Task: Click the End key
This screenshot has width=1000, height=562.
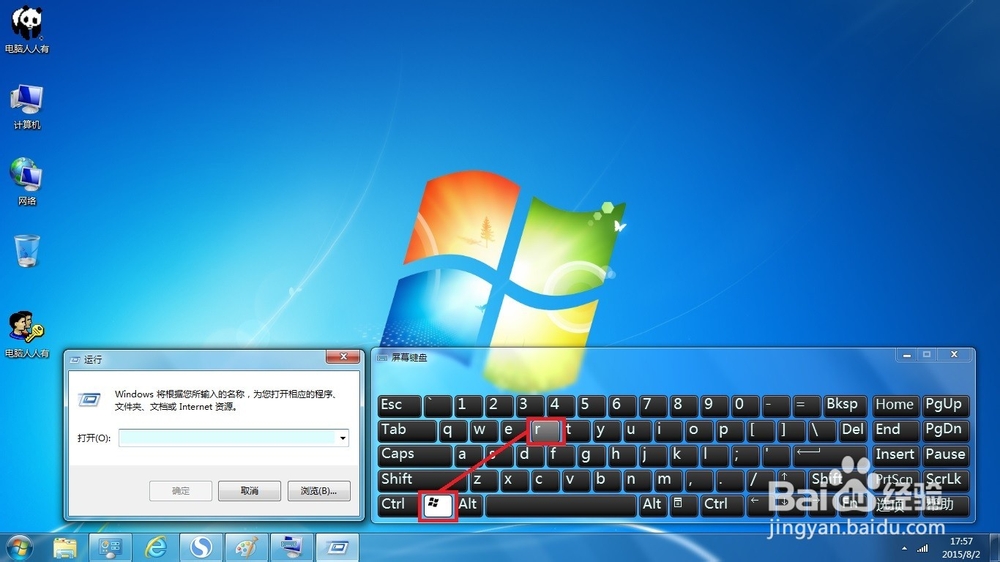Action: [895, 430]
